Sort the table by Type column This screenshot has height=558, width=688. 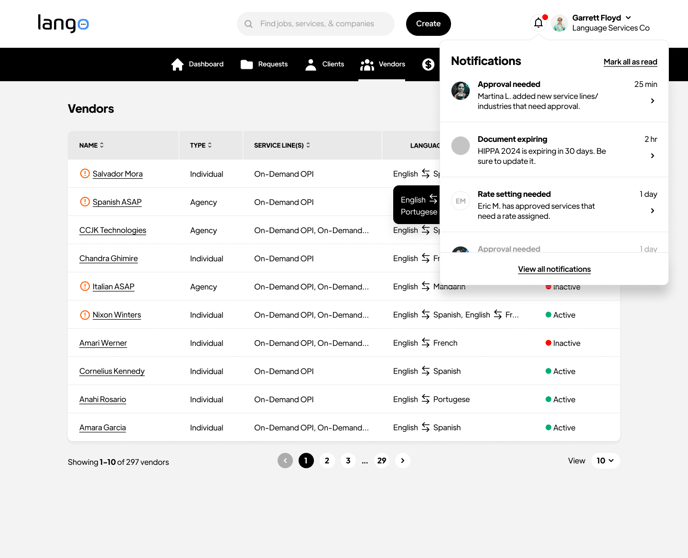pos(200,146)
